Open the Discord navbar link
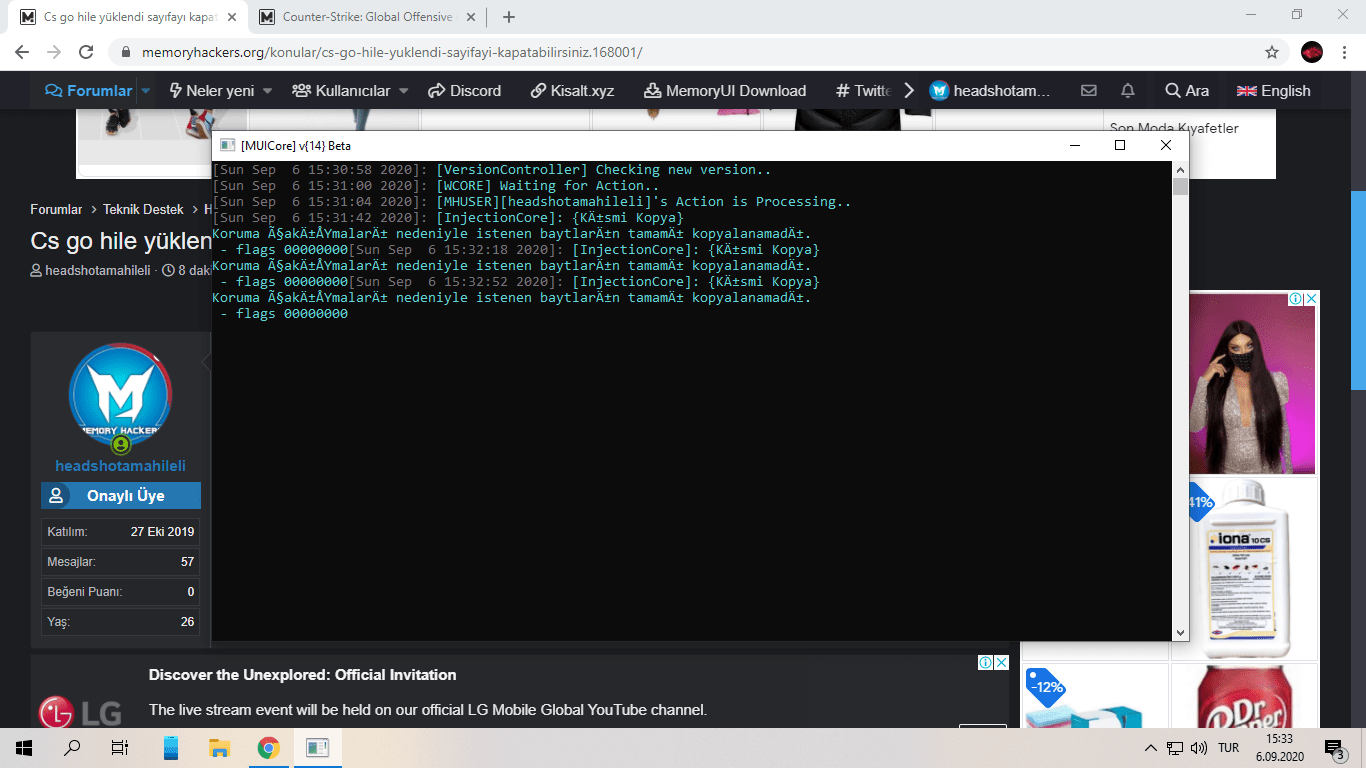This screenshot has height=768, width=1366. (464, 91)
